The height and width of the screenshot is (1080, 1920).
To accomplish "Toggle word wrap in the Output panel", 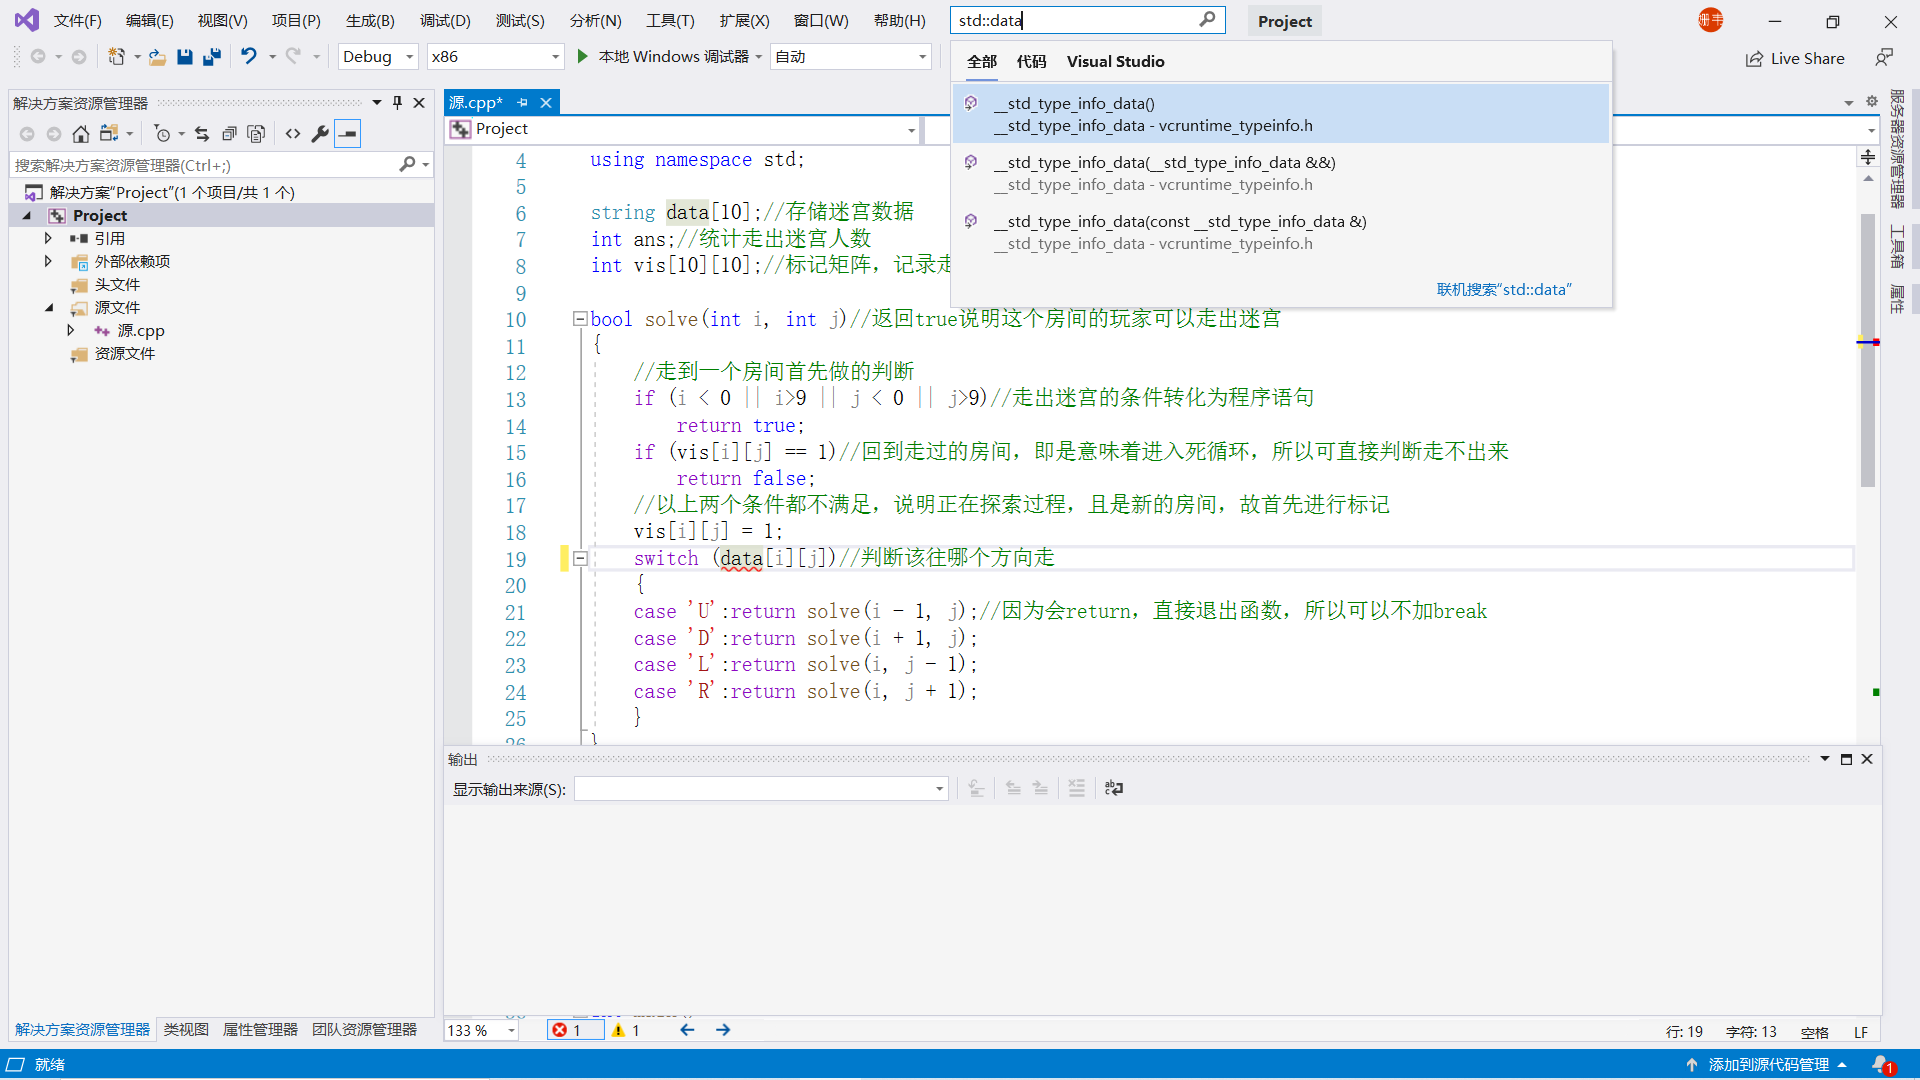I will click(1114, 789).
